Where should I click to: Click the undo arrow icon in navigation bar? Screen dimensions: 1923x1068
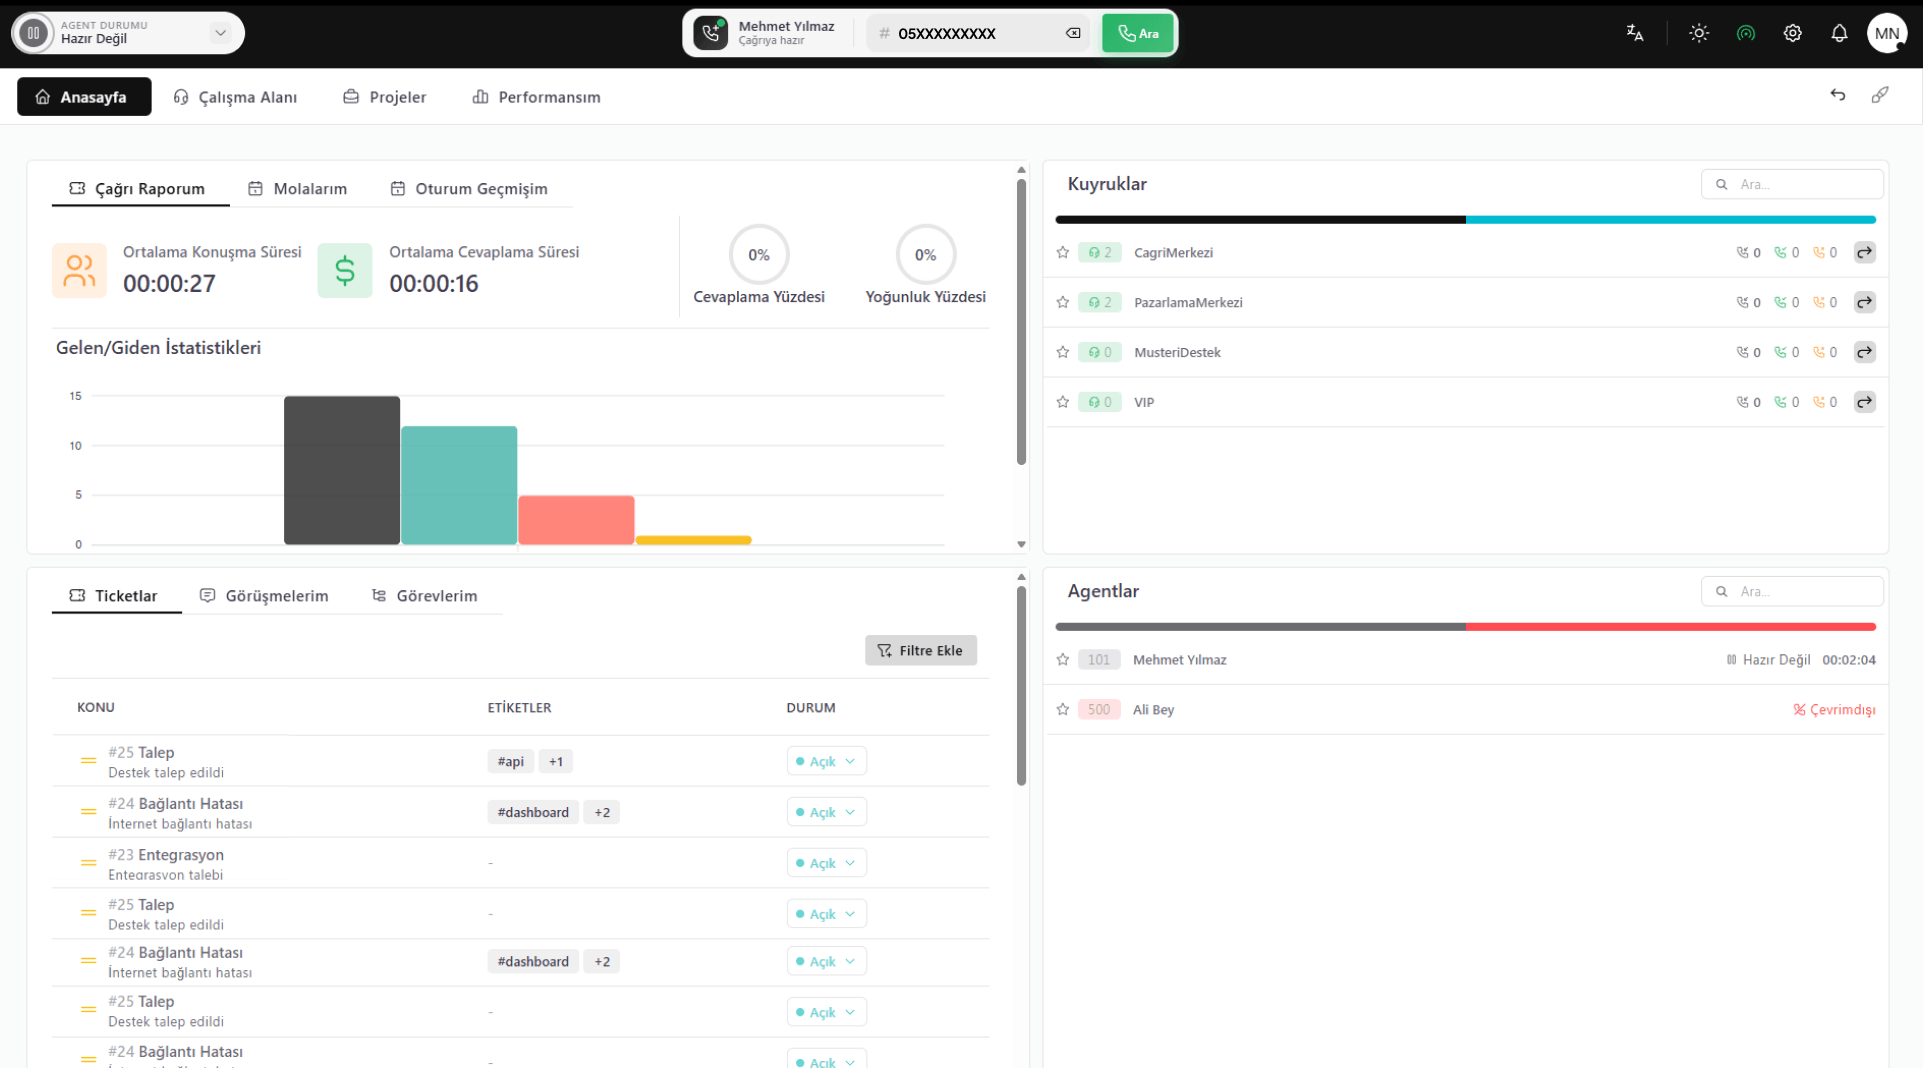(x=1838, y=95)
